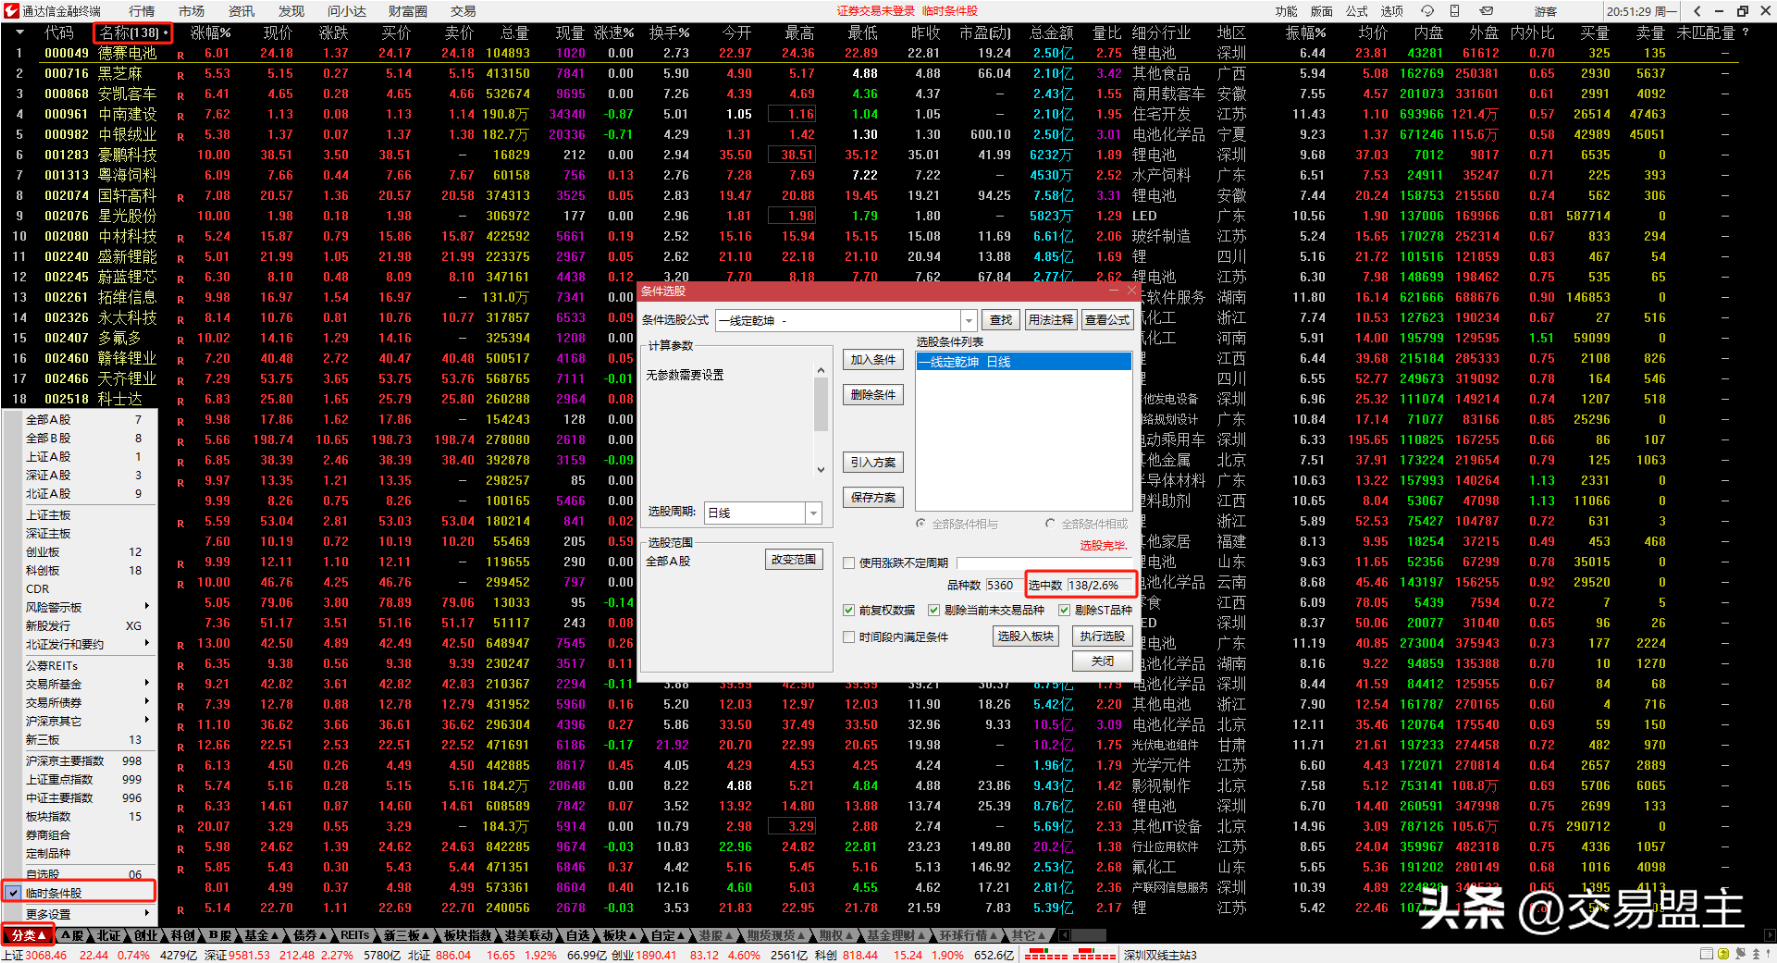Viewport: 1777px width, 963px height.
Task: Expand 沪深京其它 submenu
Action: (147, 719)
